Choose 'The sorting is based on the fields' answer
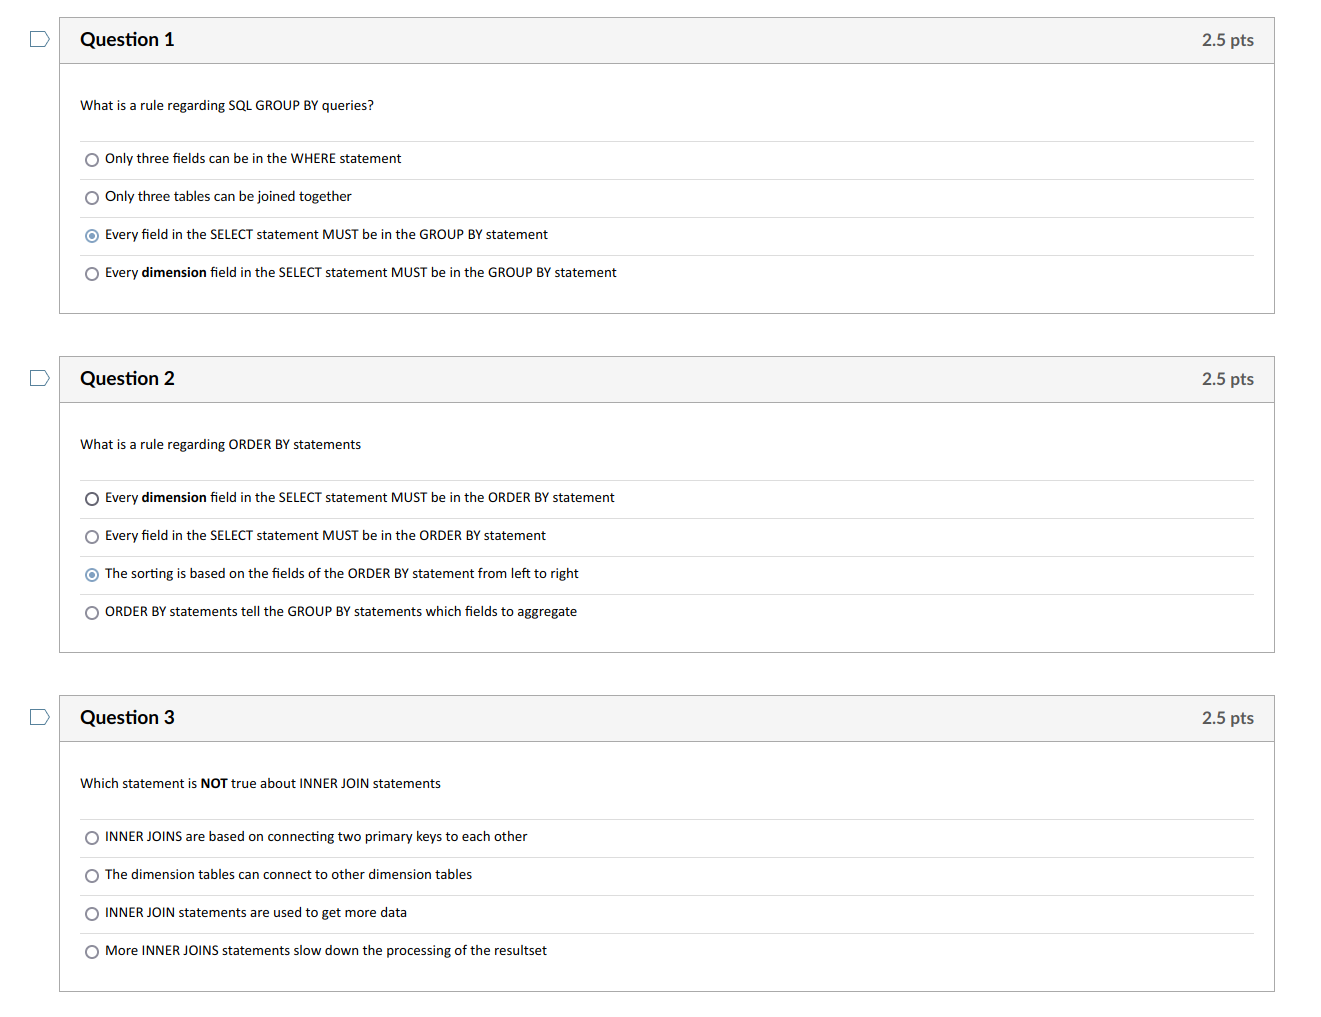 pos(91,574)
